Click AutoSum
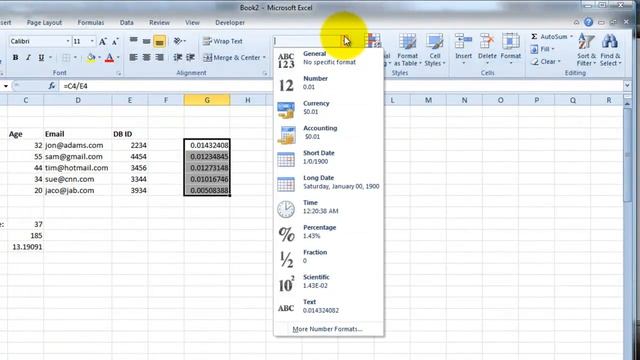The image size is (640, 360). tap(551, 37)
